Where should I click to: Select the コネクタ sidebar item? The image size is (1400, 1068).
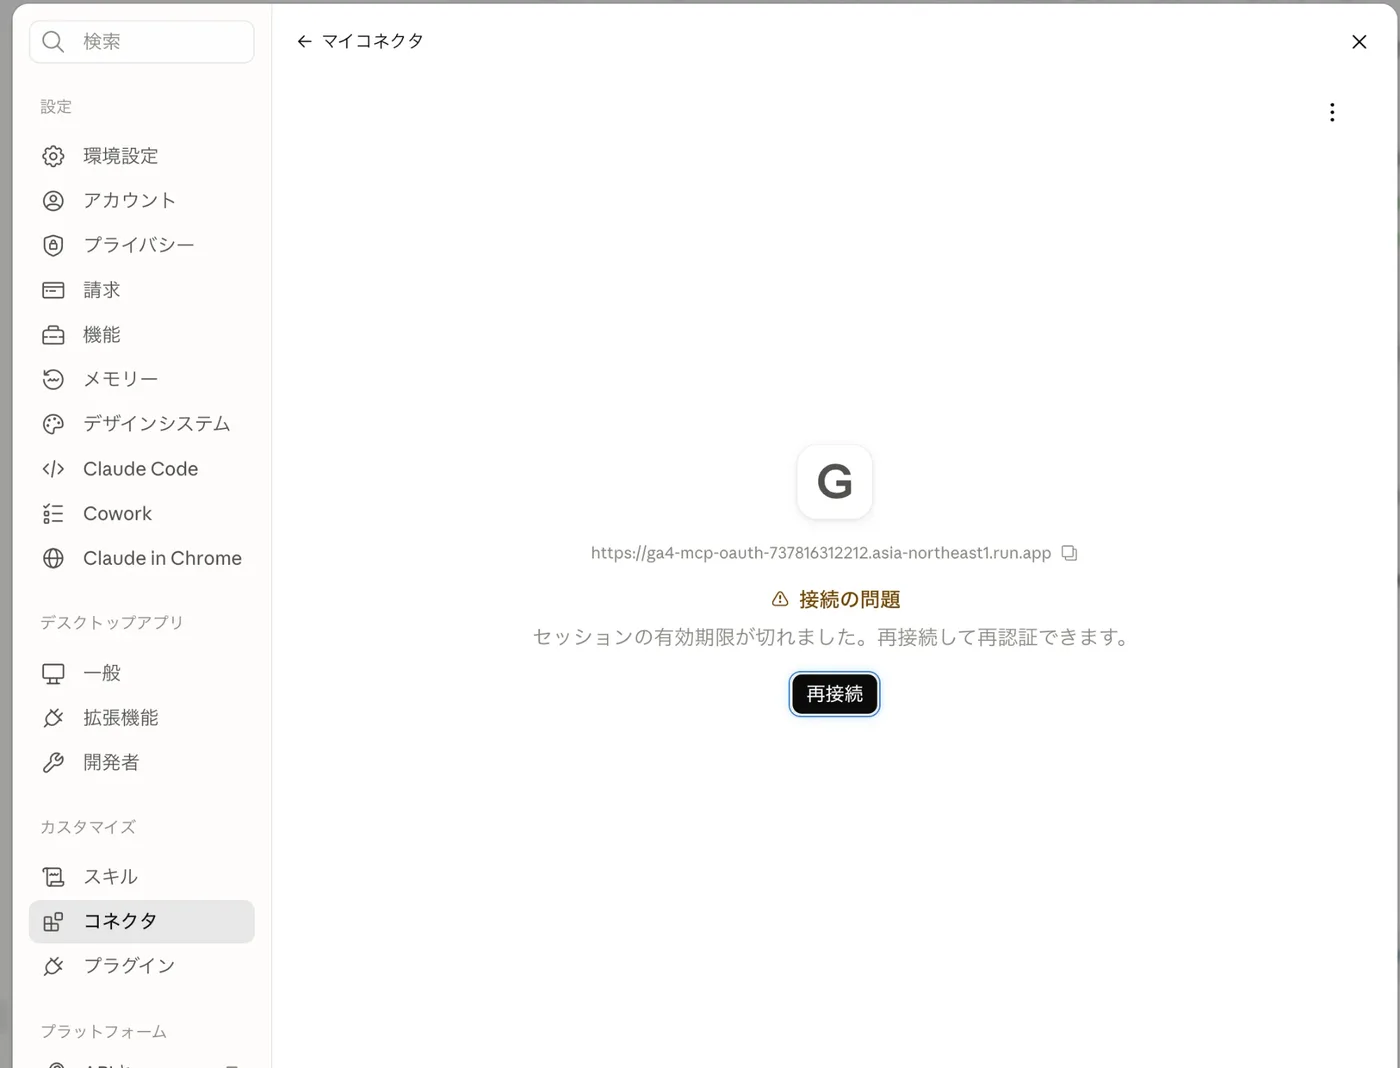coord(142,921)
